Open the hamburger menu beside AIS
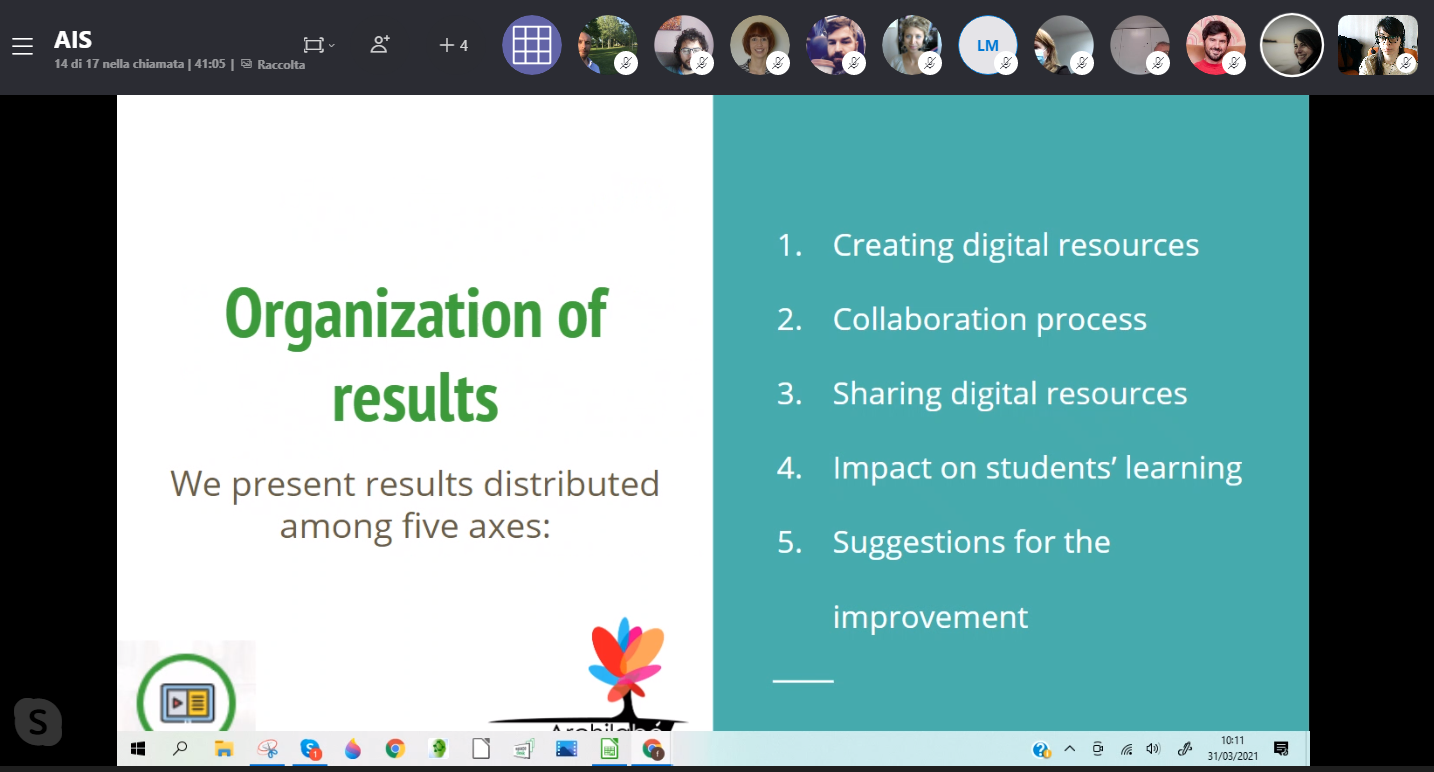The image size is (1434, 772). (22, 46)
